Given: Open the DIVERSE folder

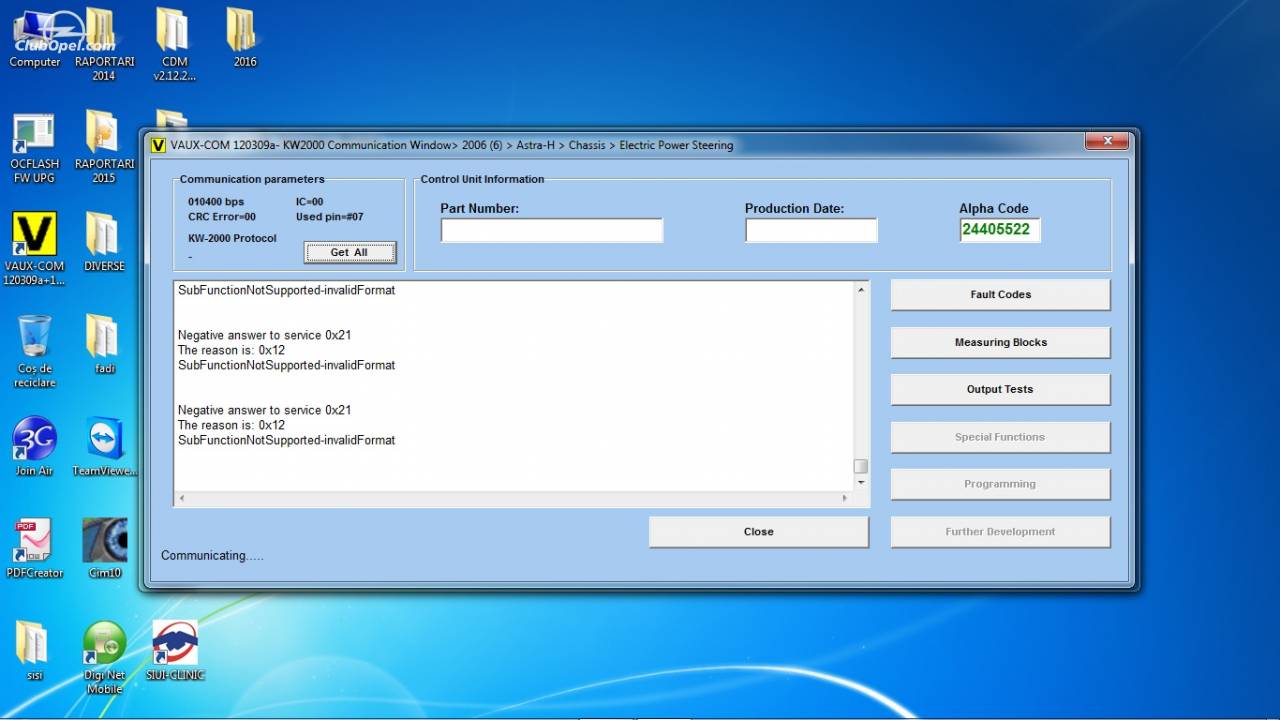Looking at the screenshot, I should tap(104, 242).
